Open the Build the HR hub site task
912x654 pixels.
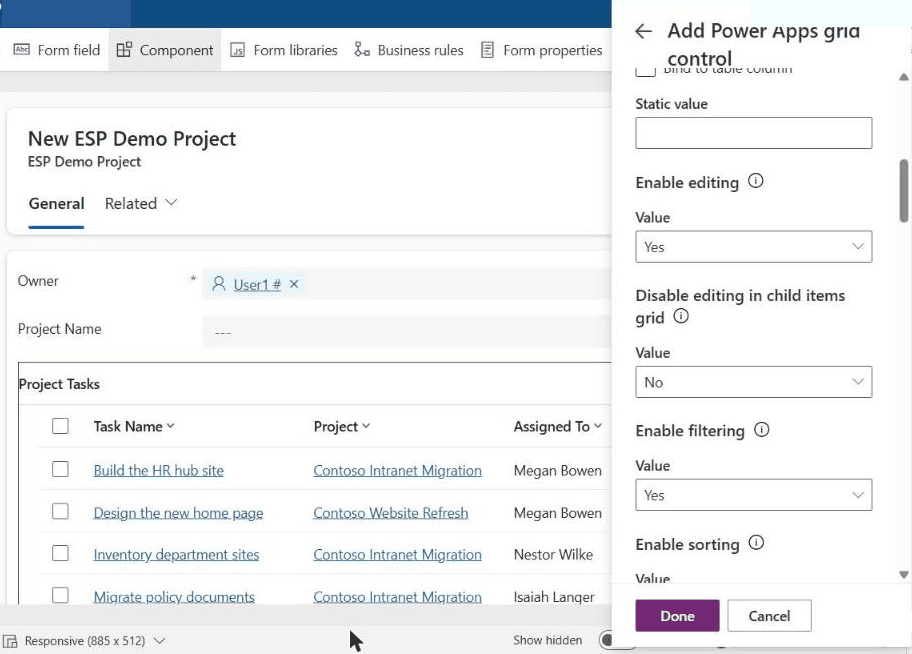pyautogui.click(x=158, y=470)
